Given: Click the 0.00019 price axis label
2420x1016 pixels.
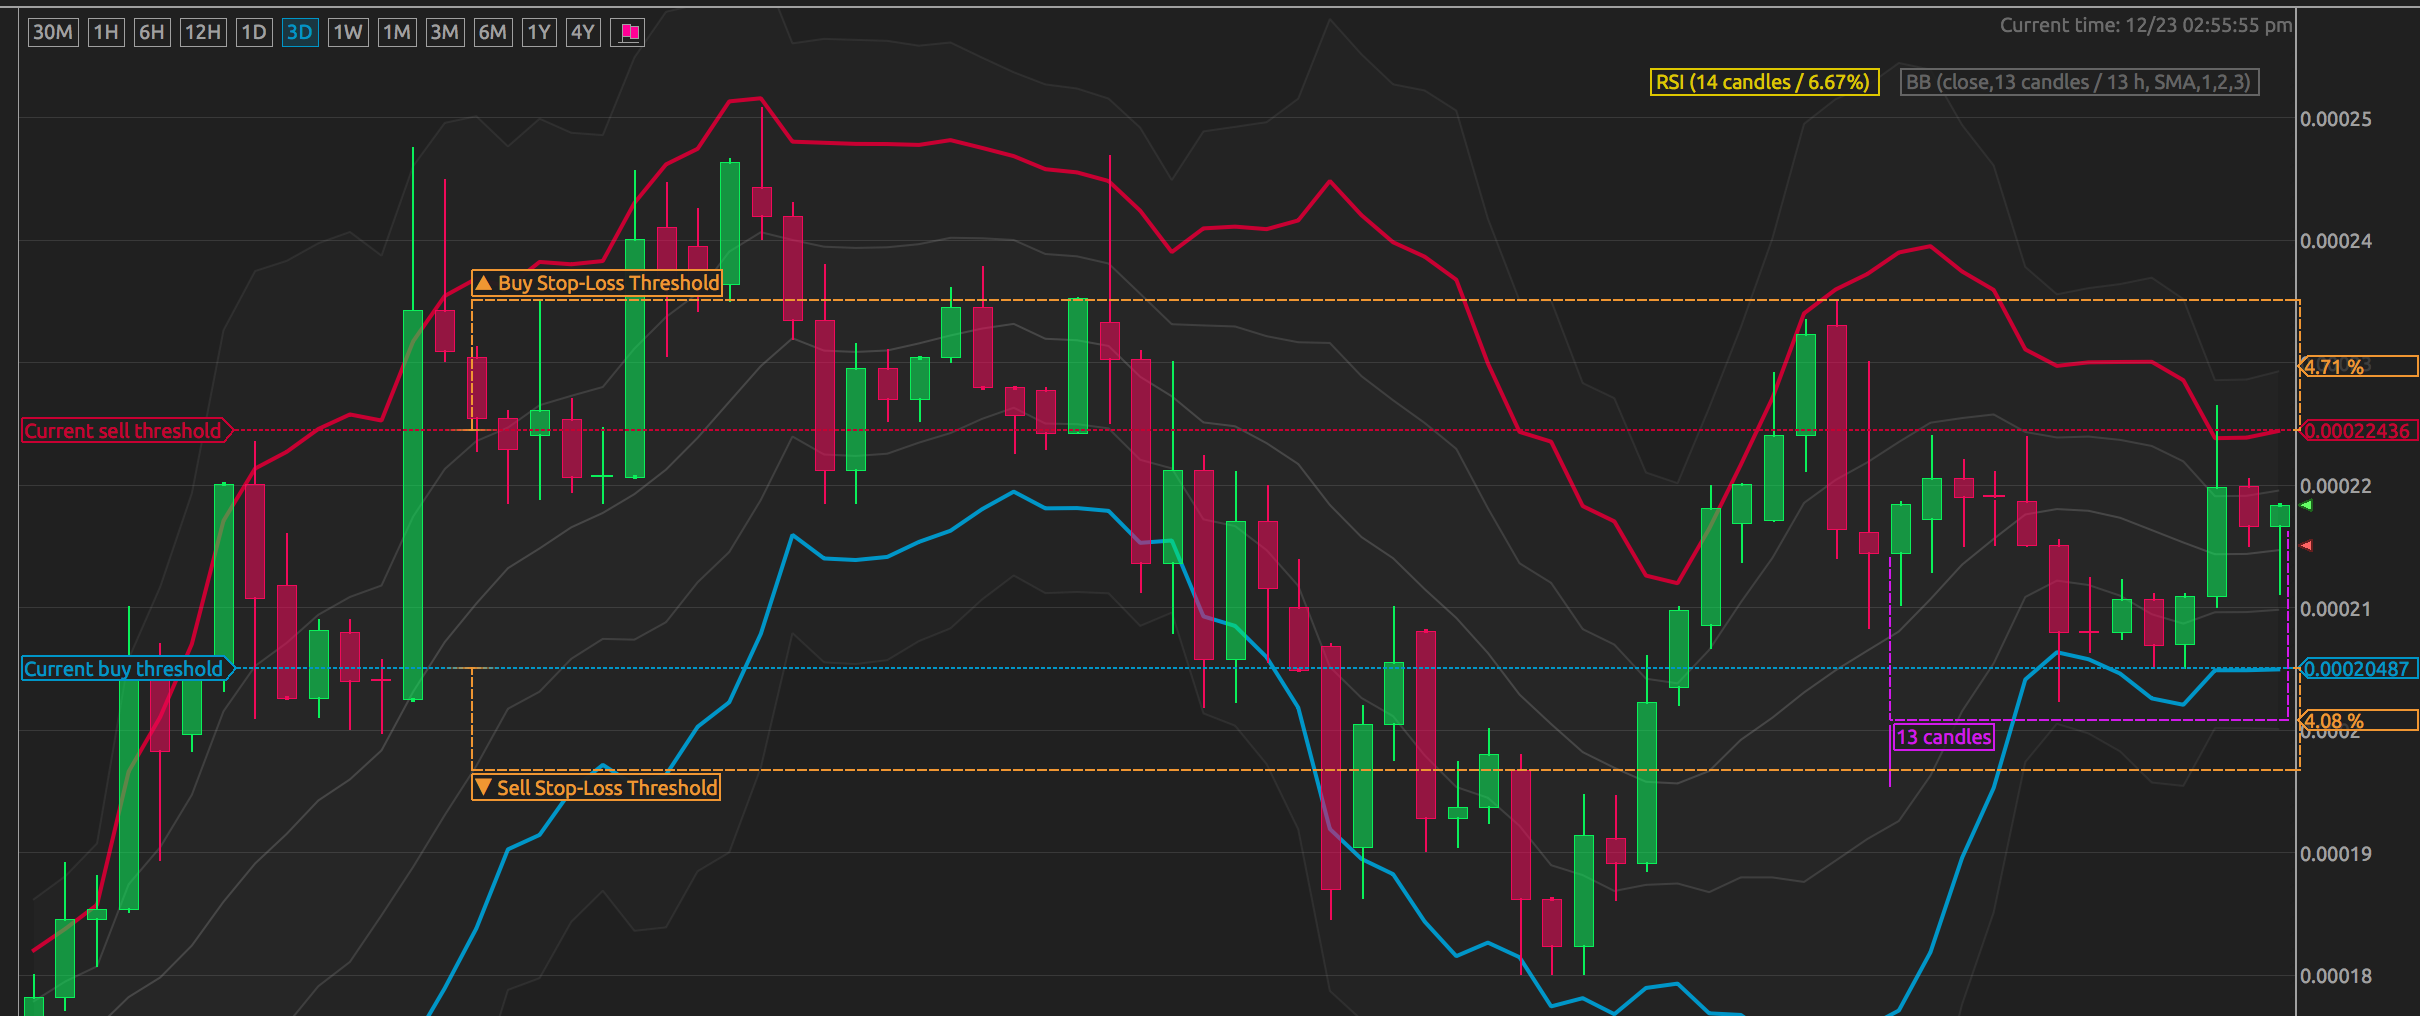Looking at the screenshot, I should pyautogui.click(x=2336, y=854).
